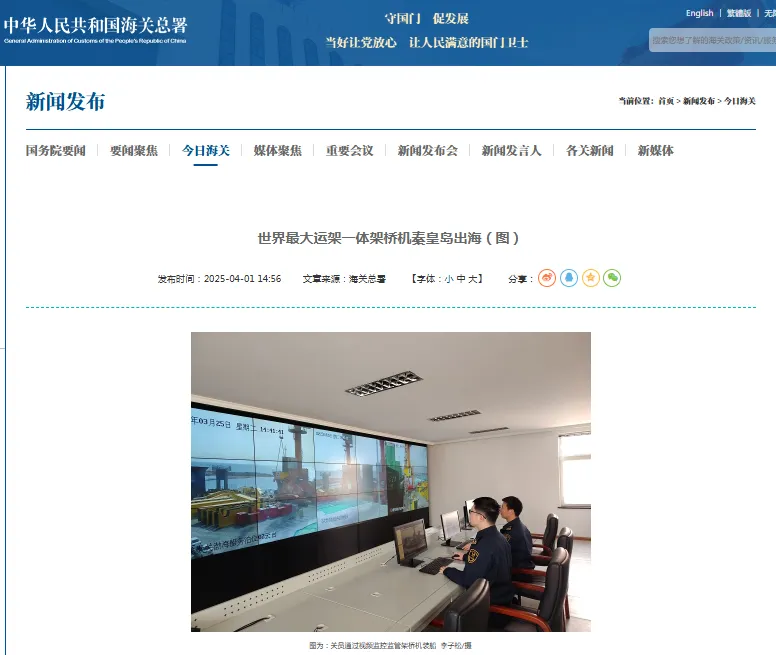Share the article to Weibo
Screen dimensions: 776x655
tap(547, 278)
